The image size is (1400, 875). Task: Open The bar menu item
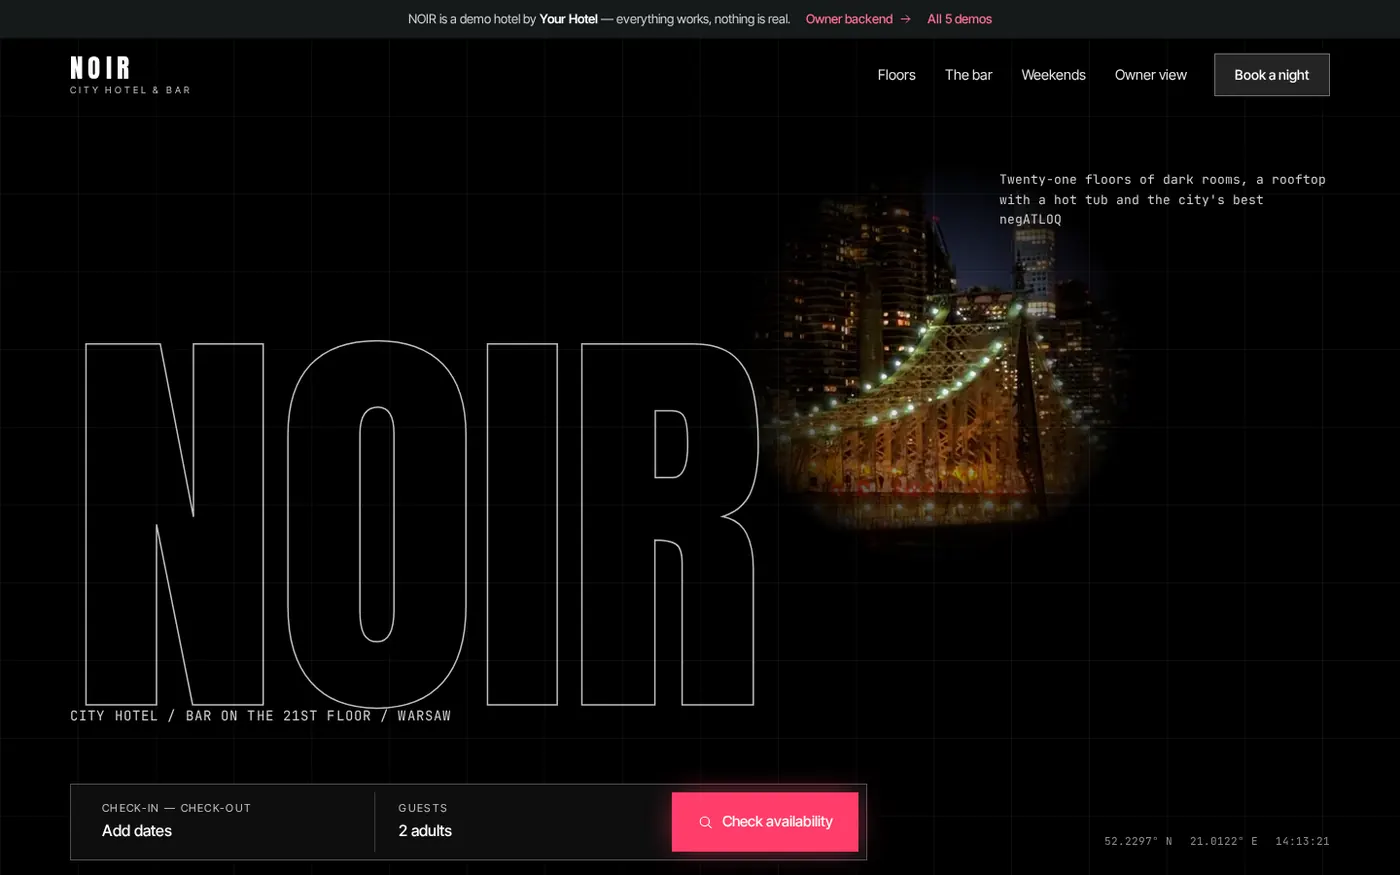(x=968, y=75)
